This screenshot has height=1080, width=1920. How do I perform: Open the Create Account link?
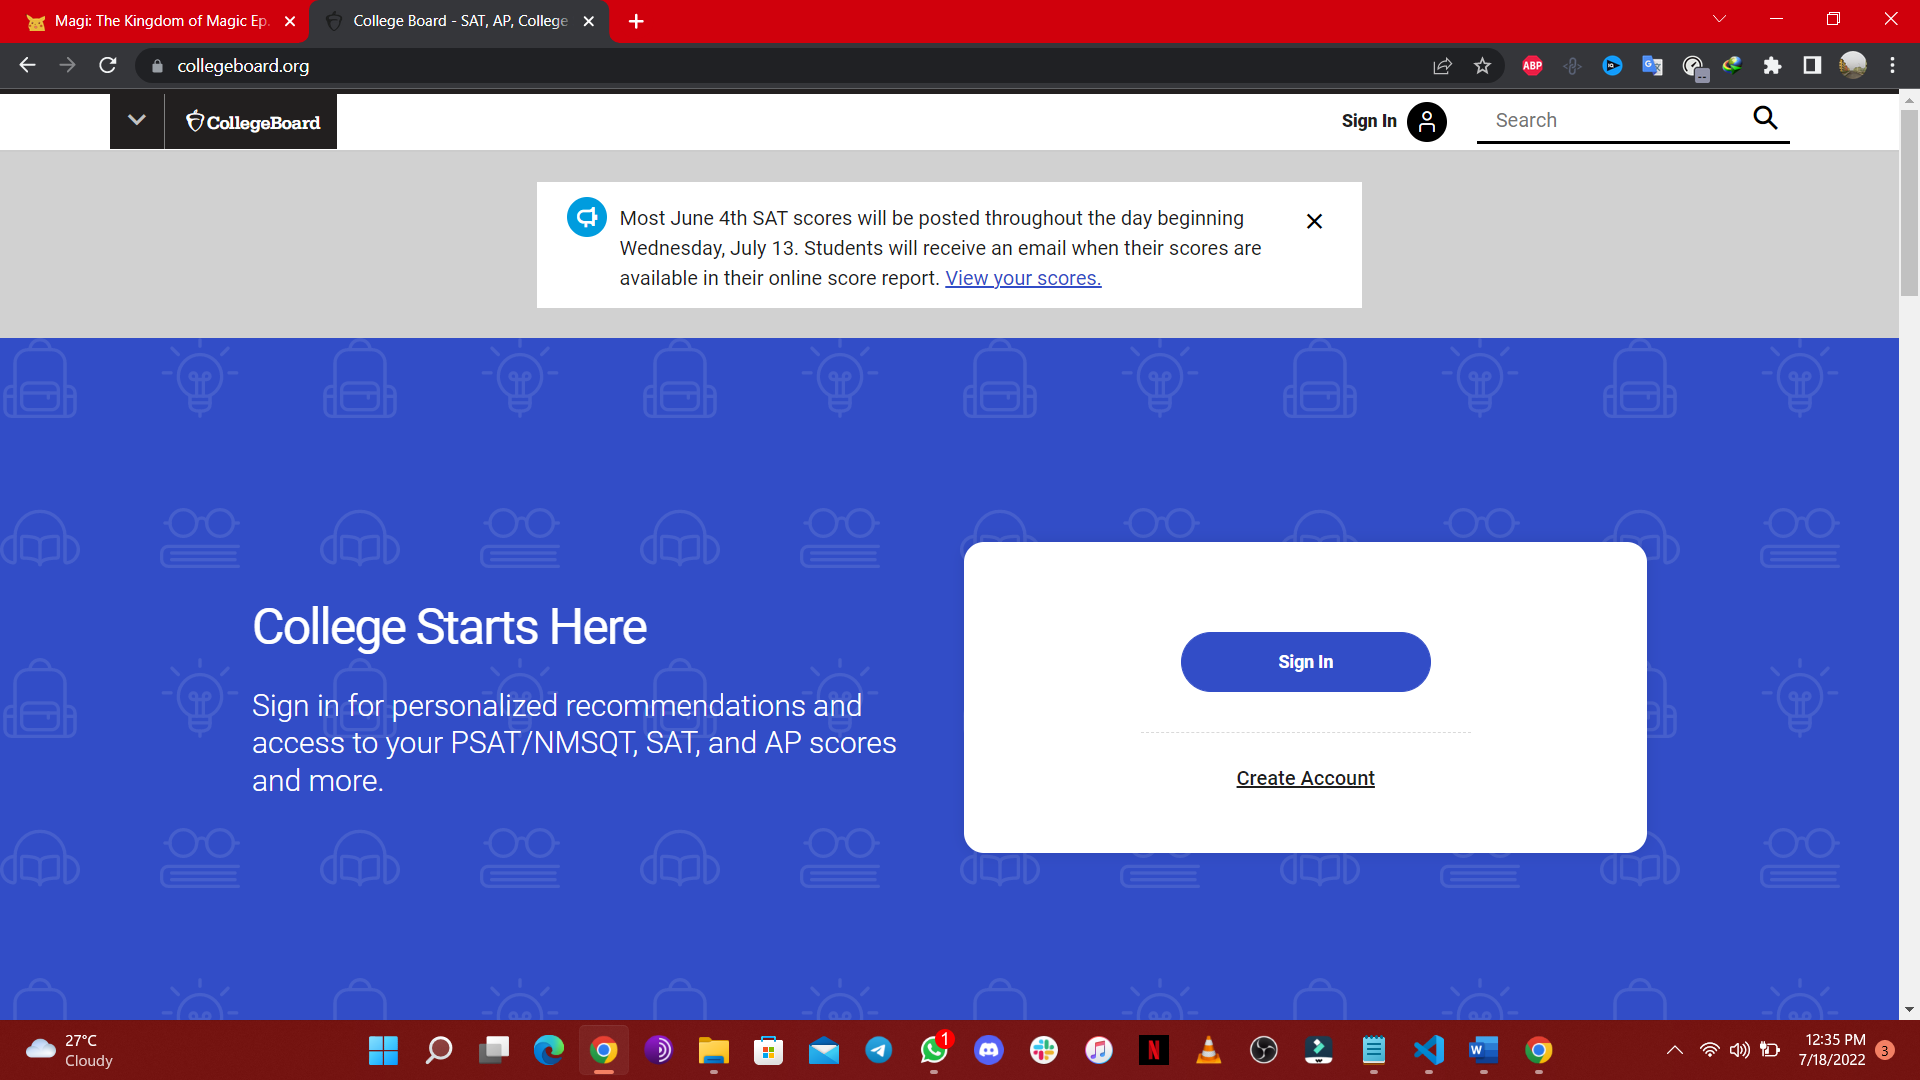coord(1305,778)
